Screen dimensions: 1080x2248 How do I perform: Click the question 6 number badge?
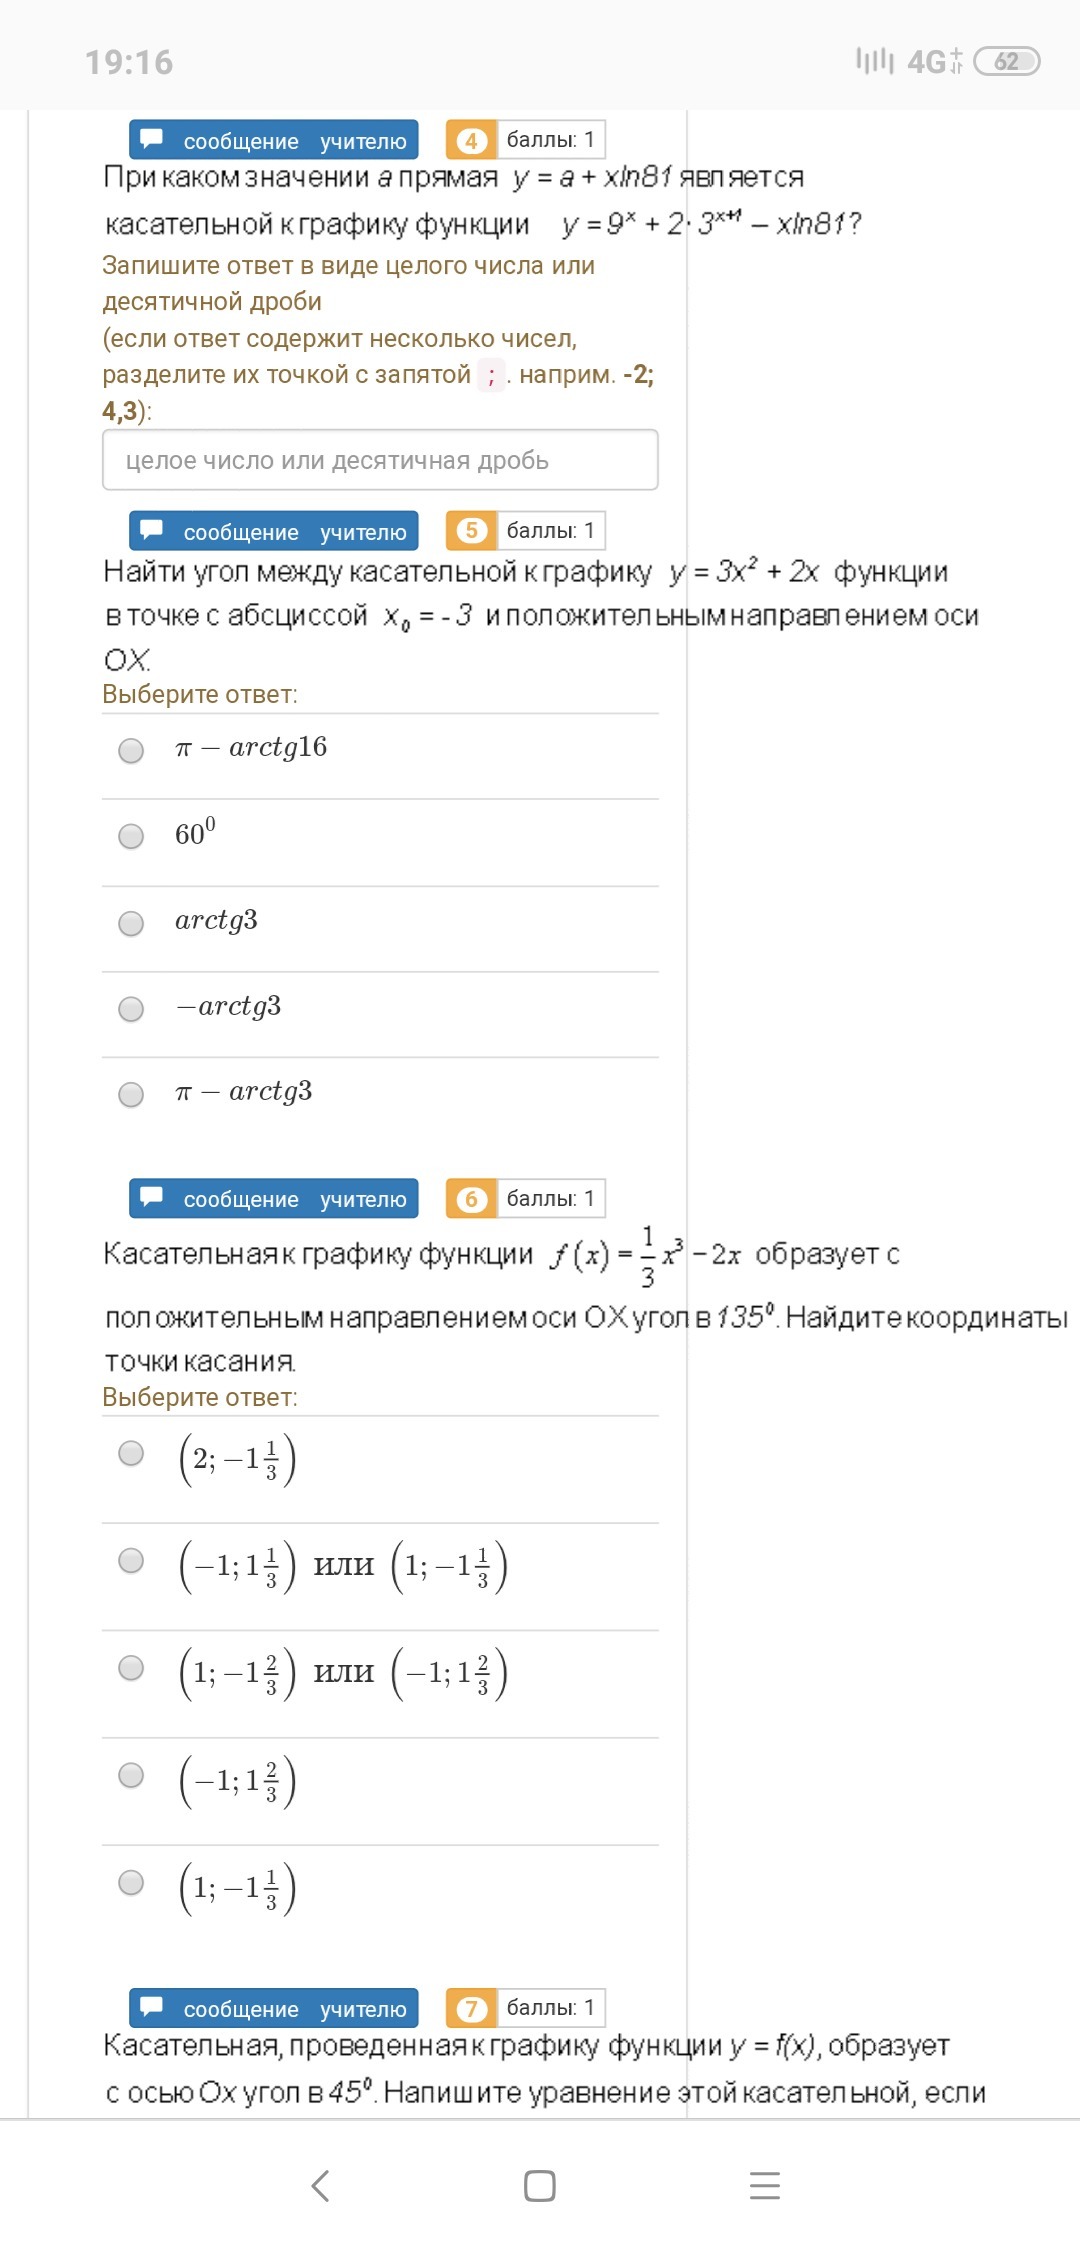point(471,1199)
